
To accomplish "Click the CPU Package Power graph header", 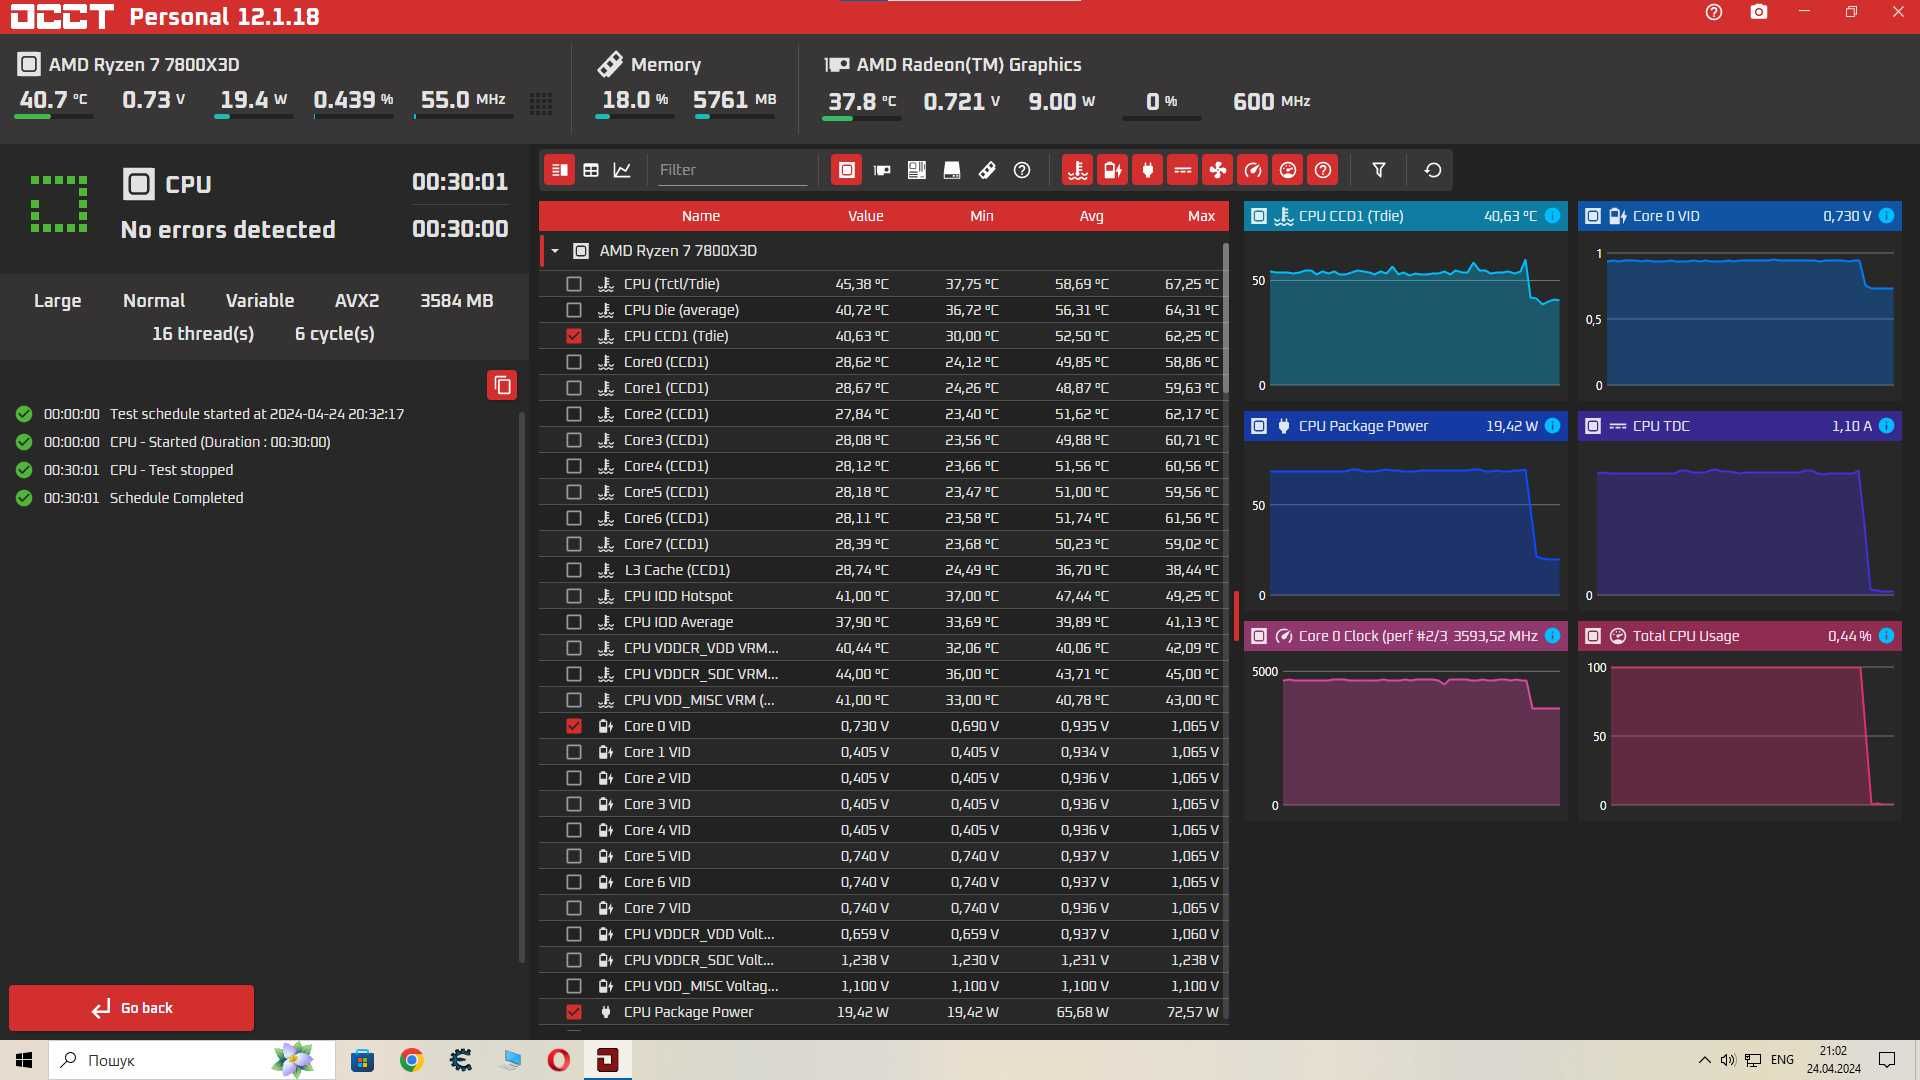I will click(x=1405, y=426).
